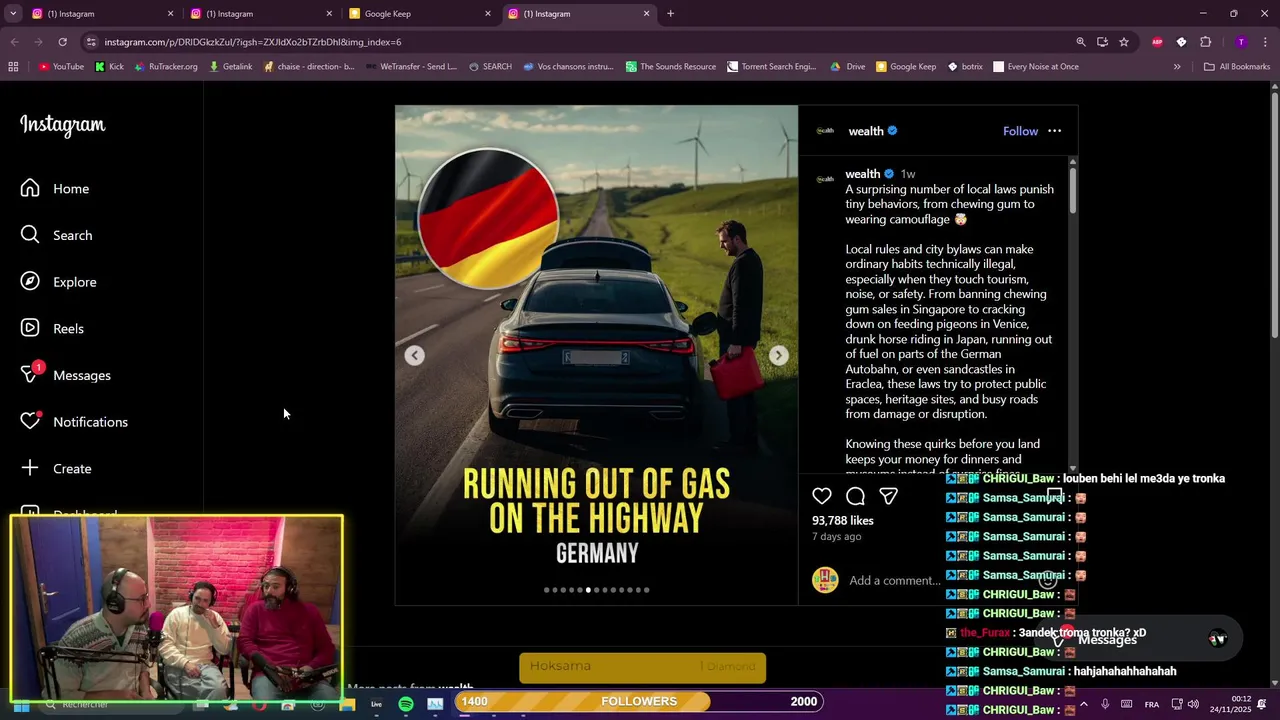Image resolution: width=1280 pixels, height=720 pixels.
Task: Click the Instagram logo
Action: pos(63,125)
